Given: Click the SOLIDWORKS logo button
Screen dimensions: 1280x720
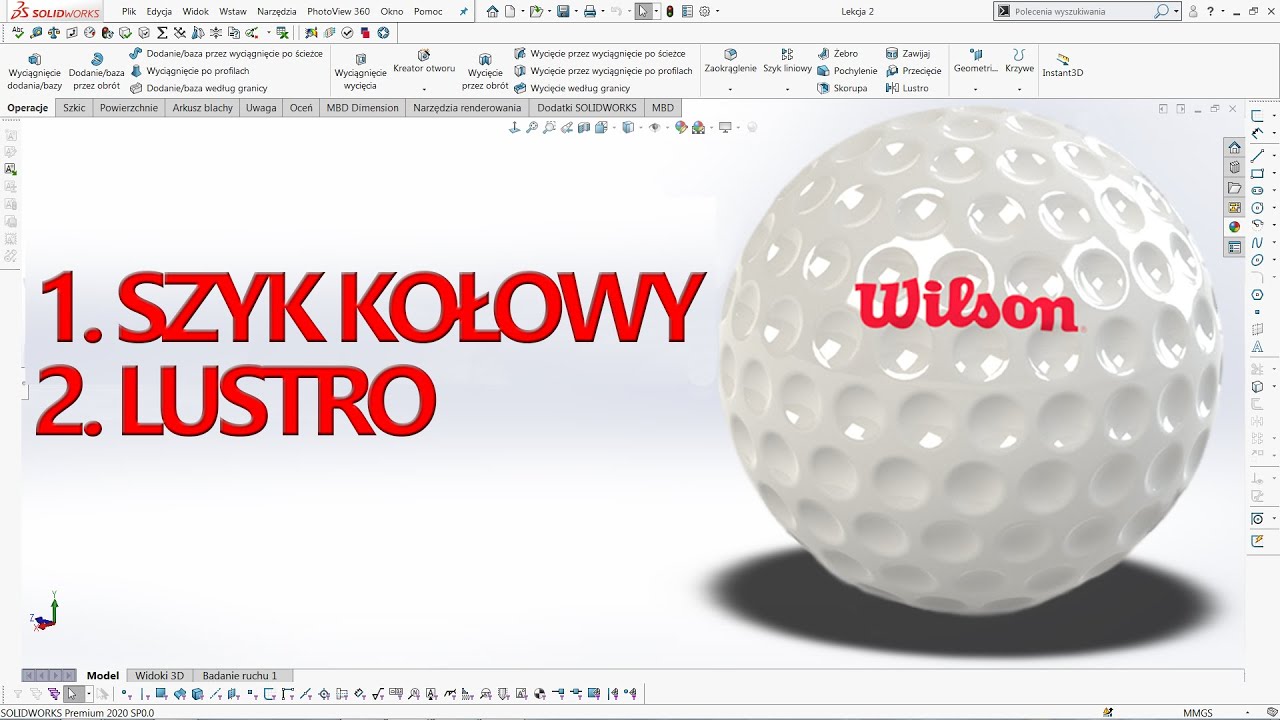Looking at the screenshot, I should 53,12.
